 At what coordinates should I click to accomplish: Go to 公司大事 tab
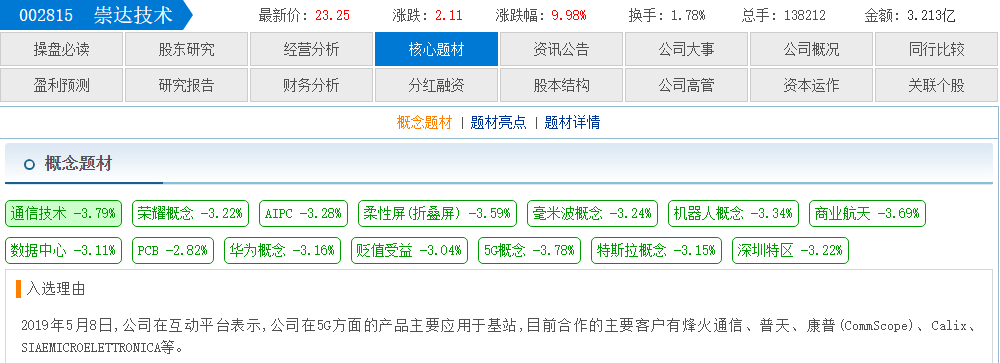pos(686,50)
